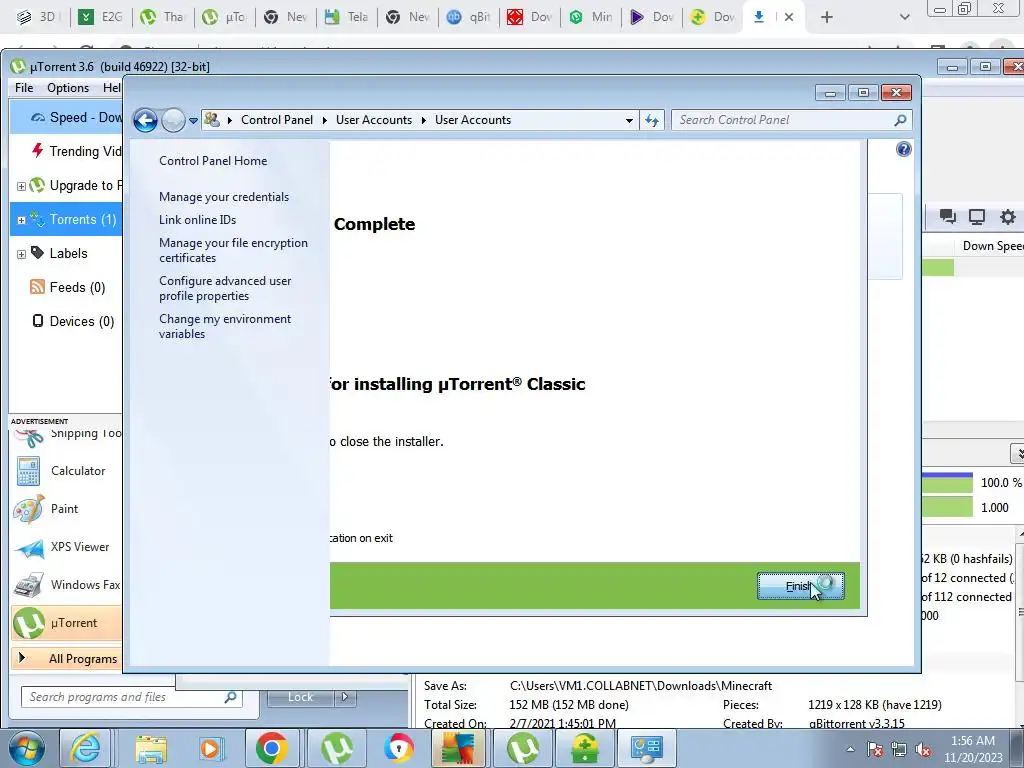This screenshot has width=1024, height=768.
Task: Open Internet Explorer from taskbar
Action: tap(86, 748)
